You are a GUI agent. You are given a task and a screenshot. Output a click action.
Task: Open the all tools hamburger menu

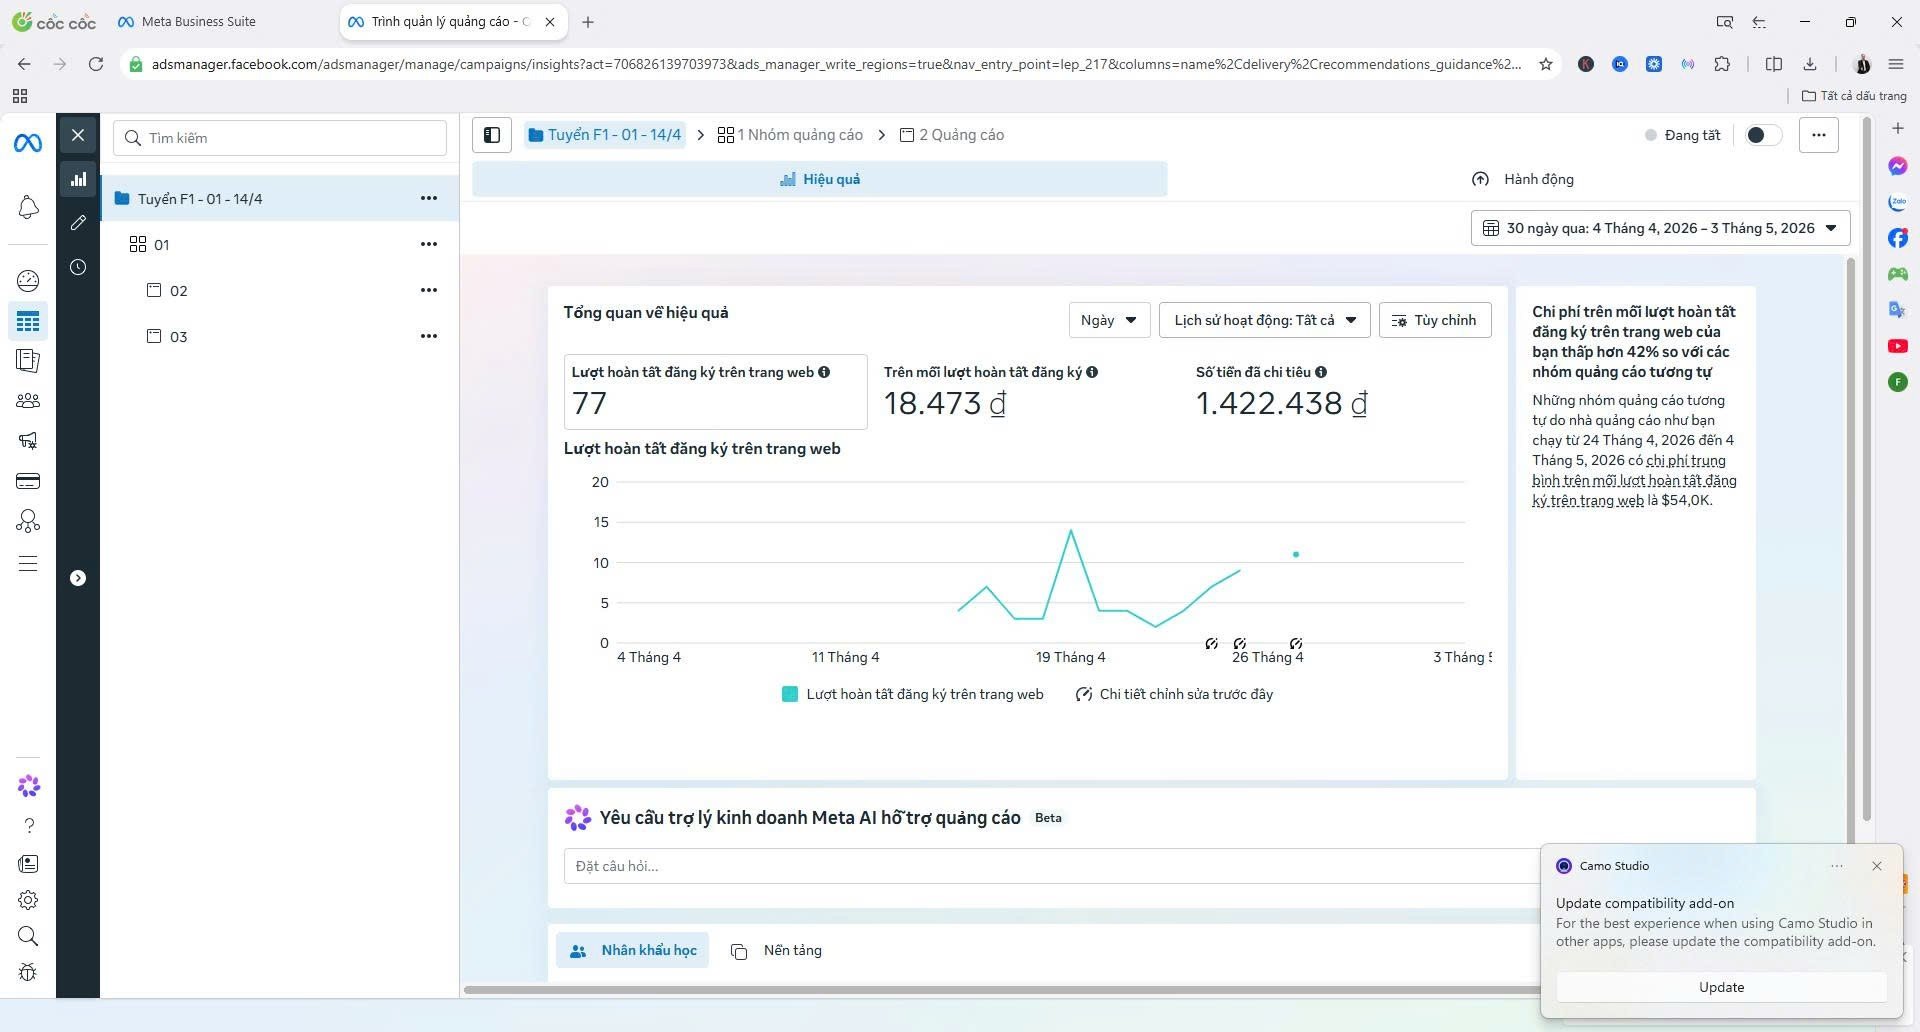[28, 564]
